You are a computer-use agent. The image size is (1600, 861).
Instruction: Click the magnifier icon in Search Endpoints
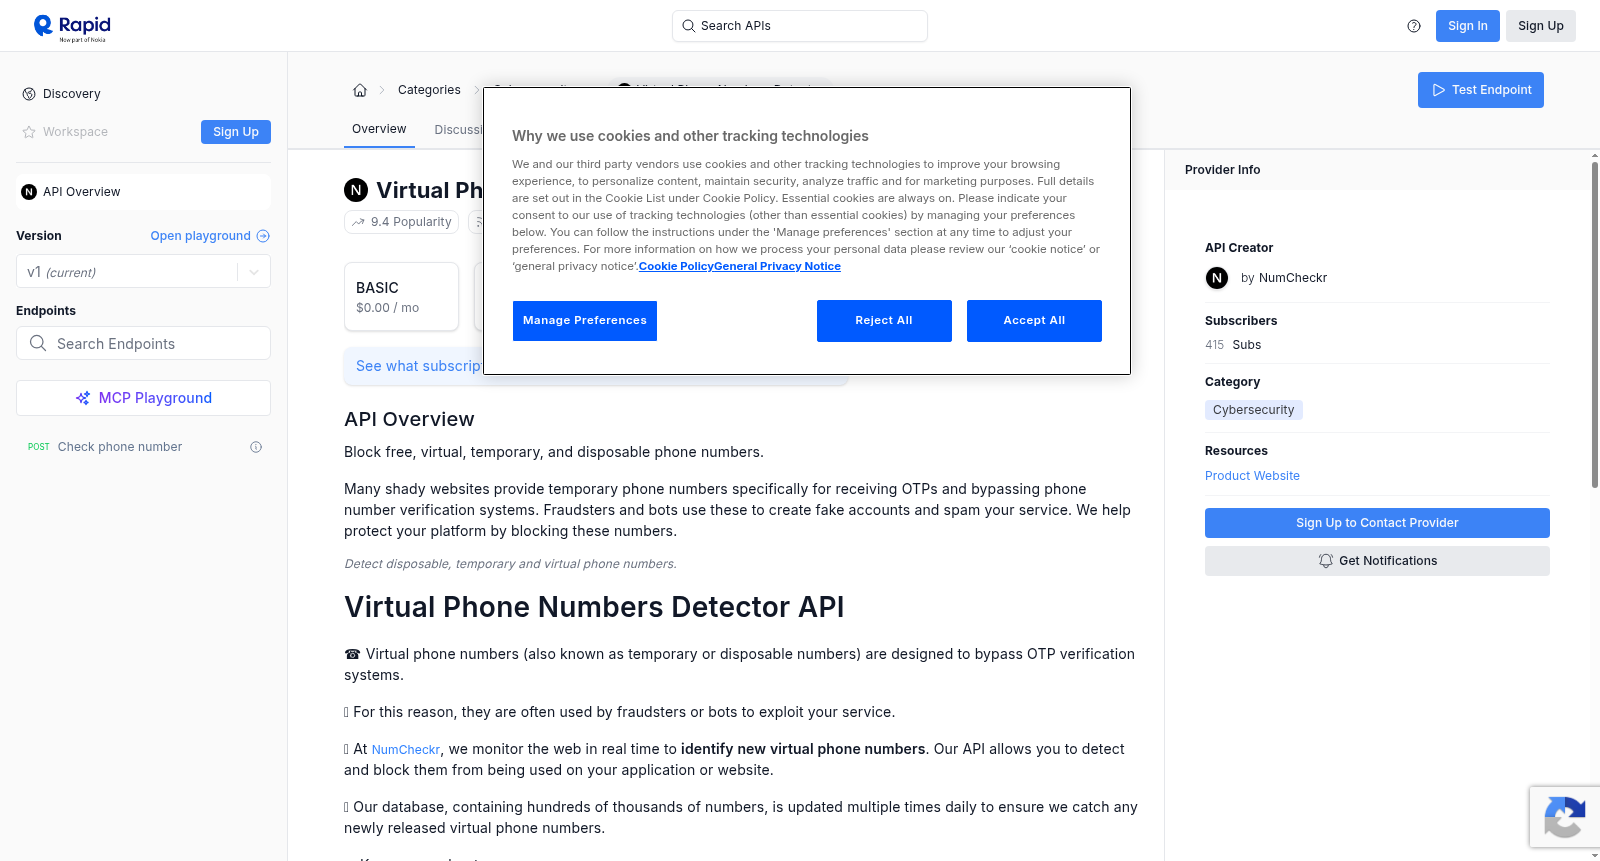coord(38,343)
